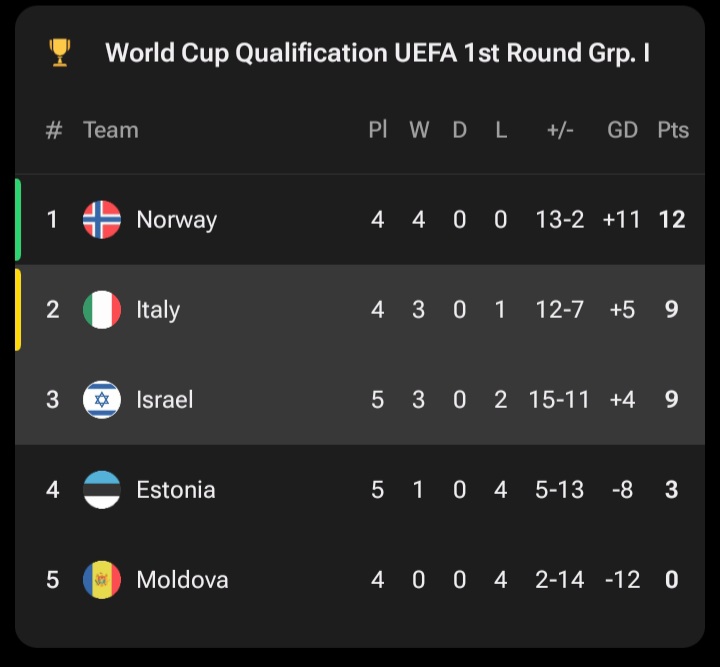Click Israel's 15-11 goals record
Viewport: 720px width, 667px height.
tap(560, 400)
